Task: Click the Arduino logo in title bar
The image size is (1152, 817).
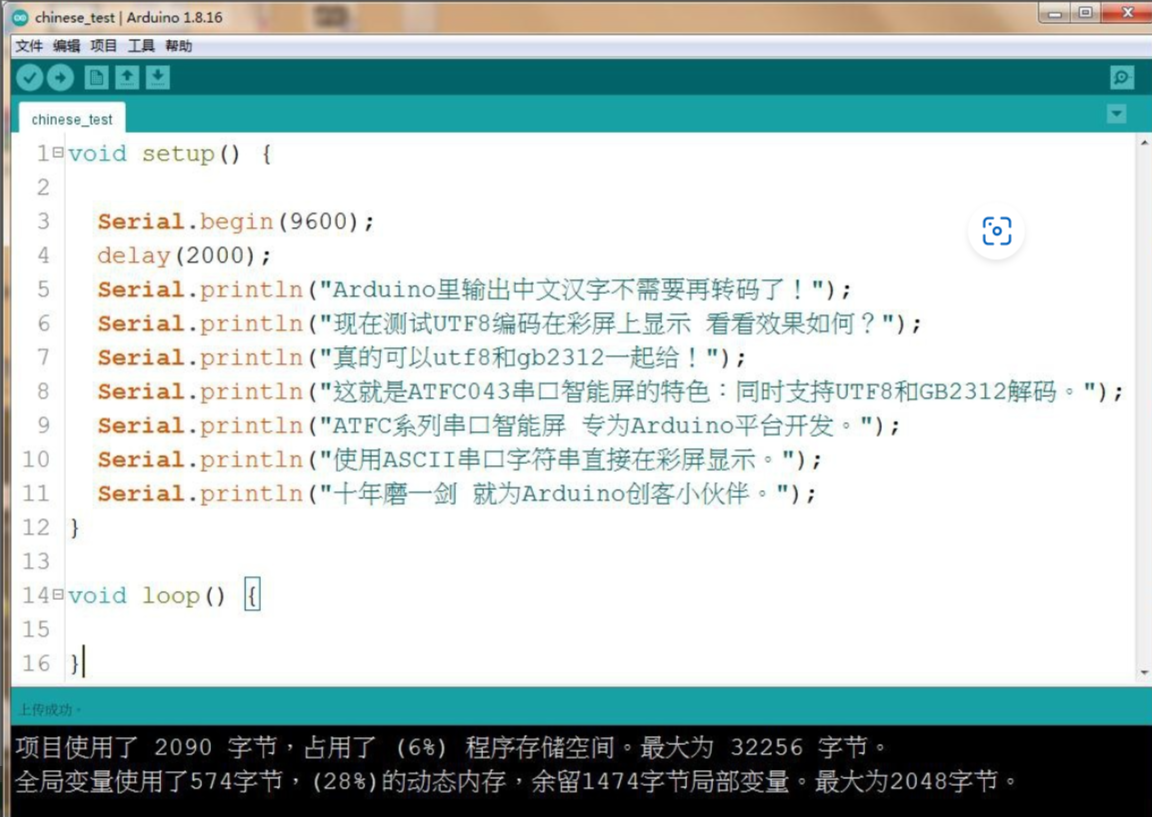Action: (20, 17)
